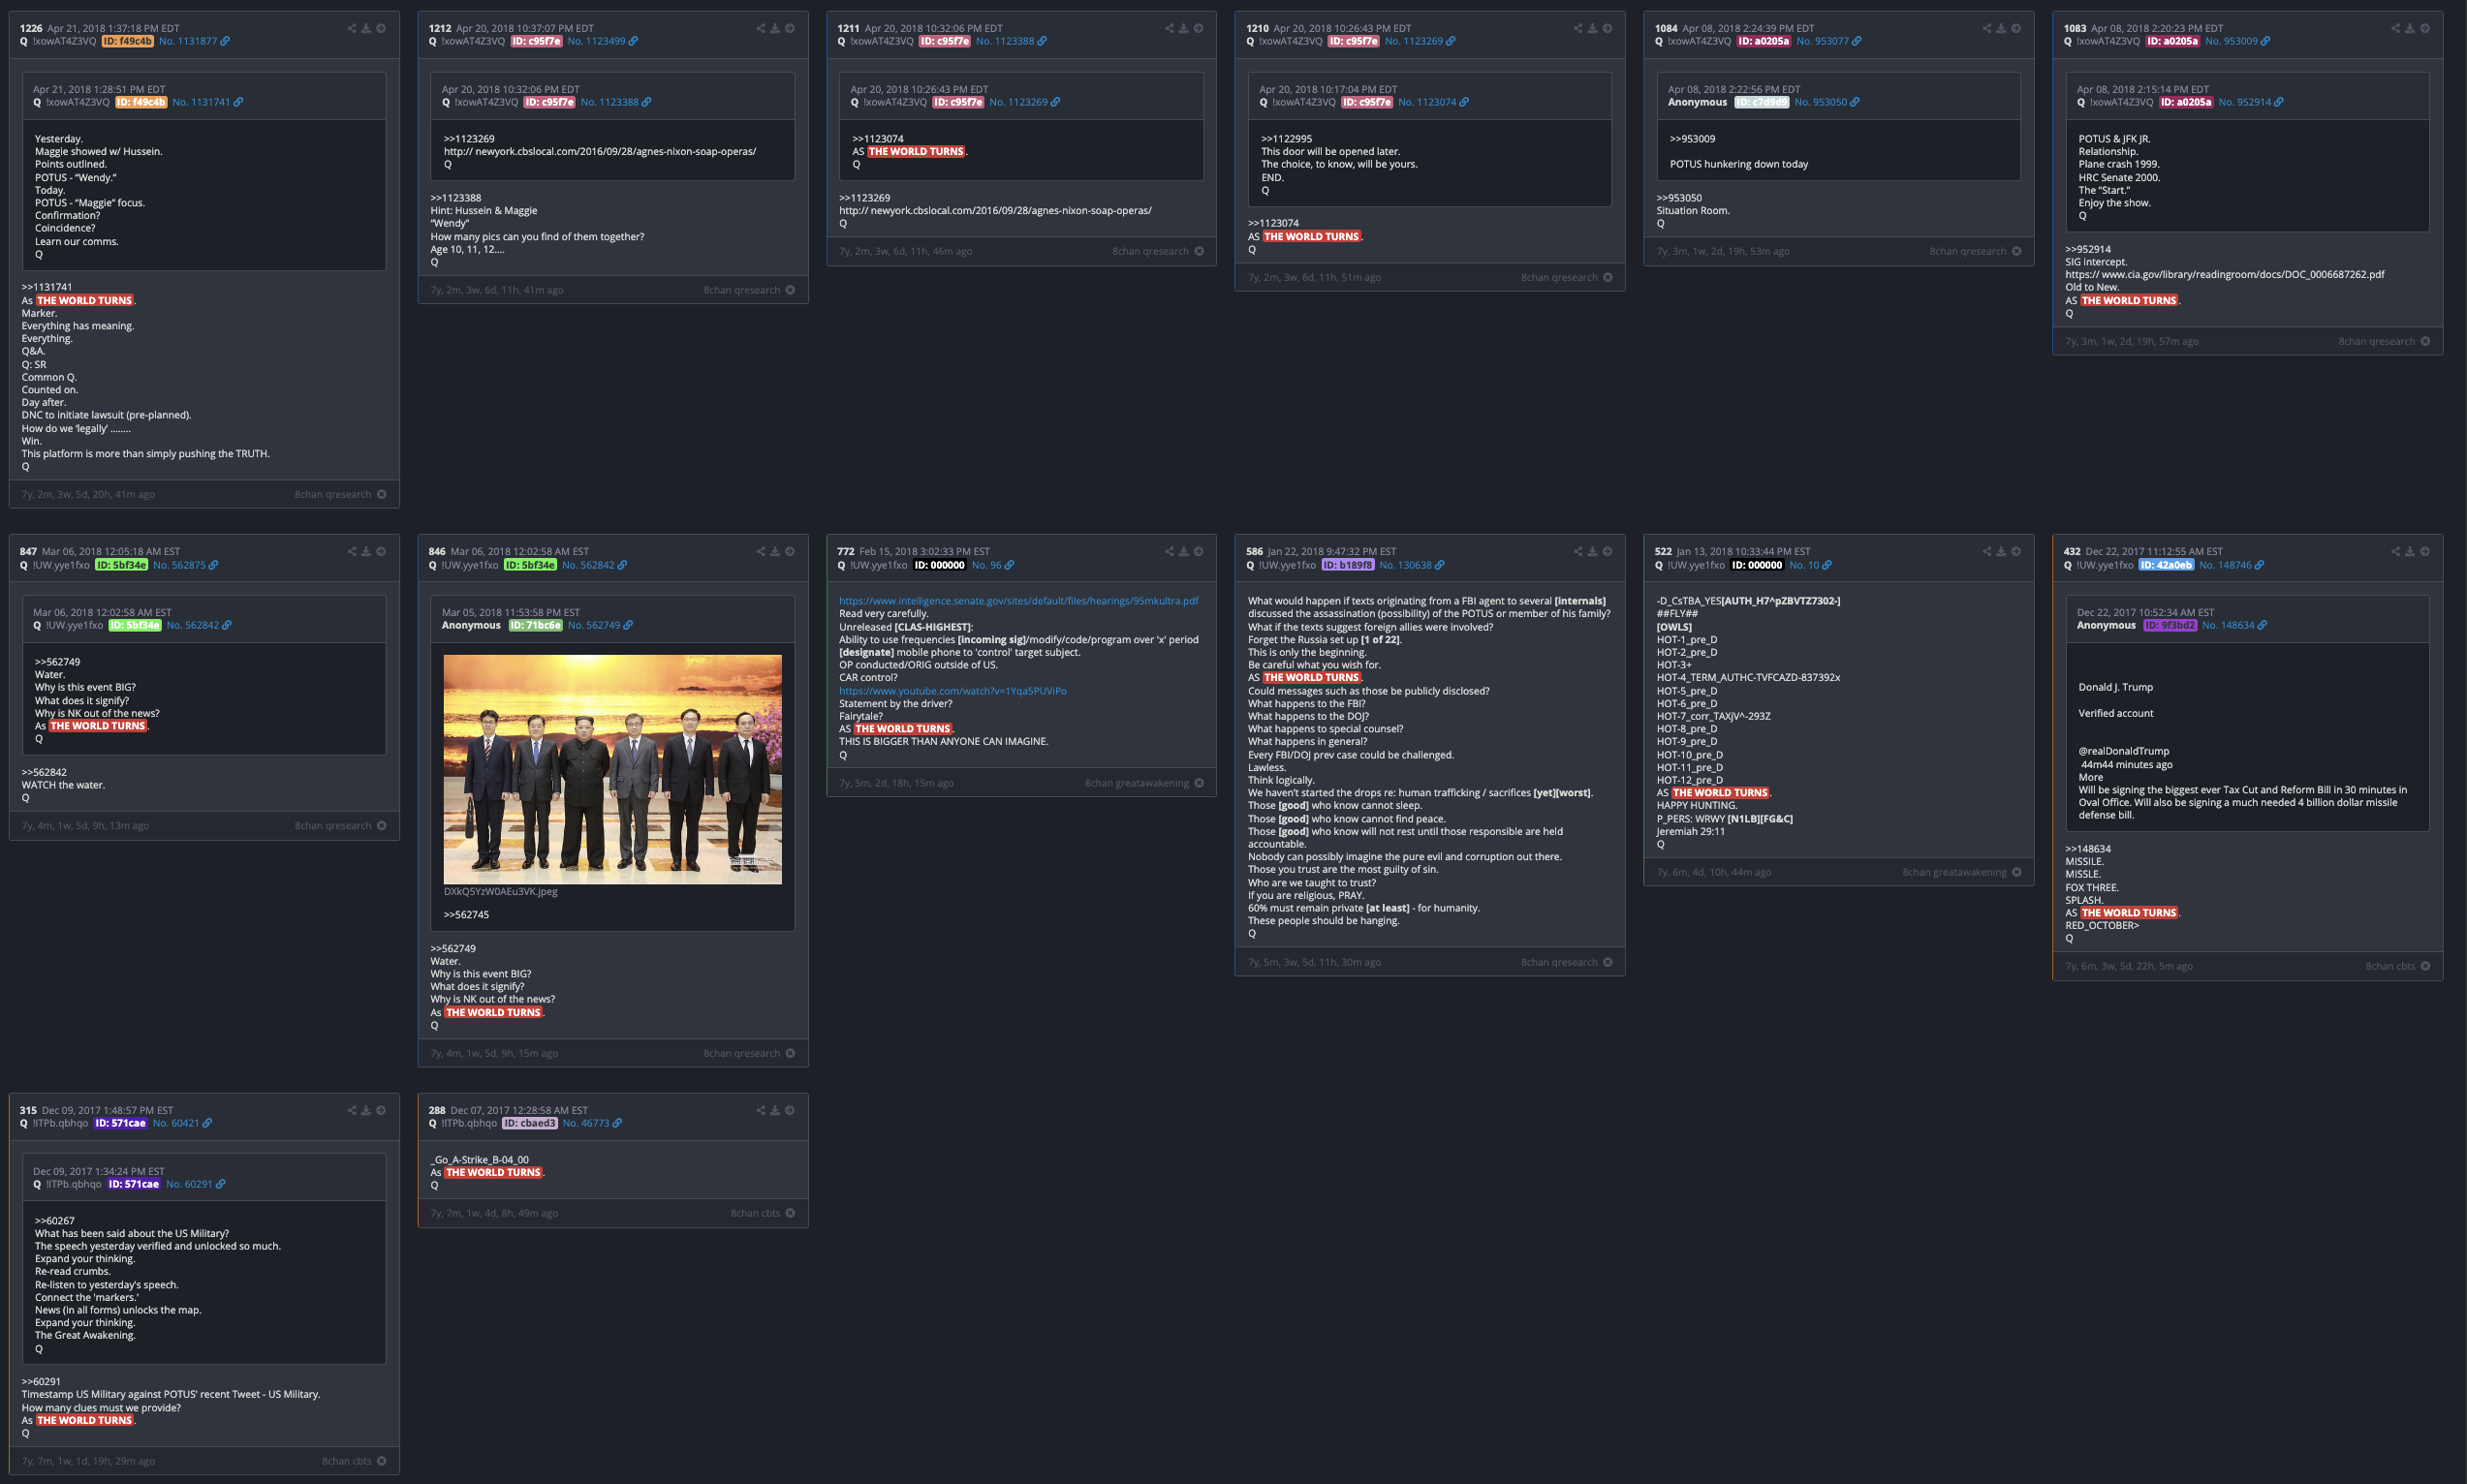Click THE WORLD TURNS highlight in post 288
Image resolution: width=2467 pixels, height=1484 pixels.
(x=493, y=1172)
